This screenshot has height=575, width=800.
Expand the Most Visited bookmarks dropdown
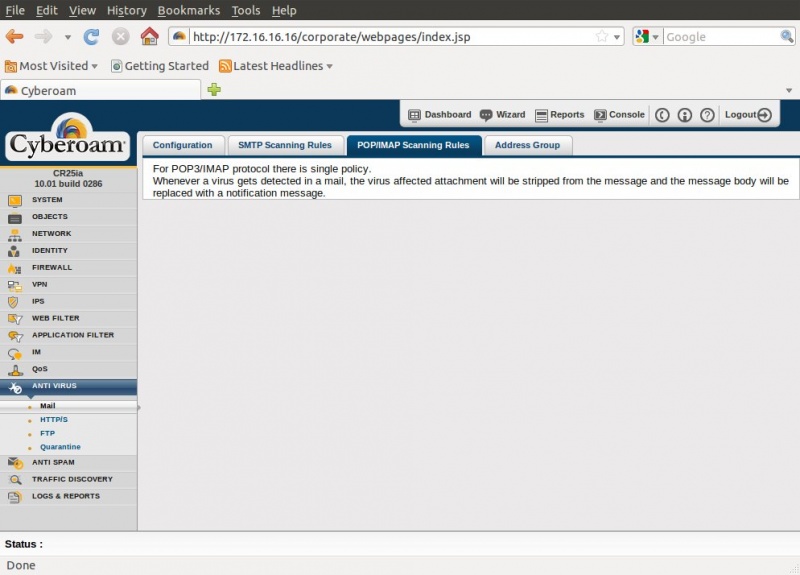(94, 66)
